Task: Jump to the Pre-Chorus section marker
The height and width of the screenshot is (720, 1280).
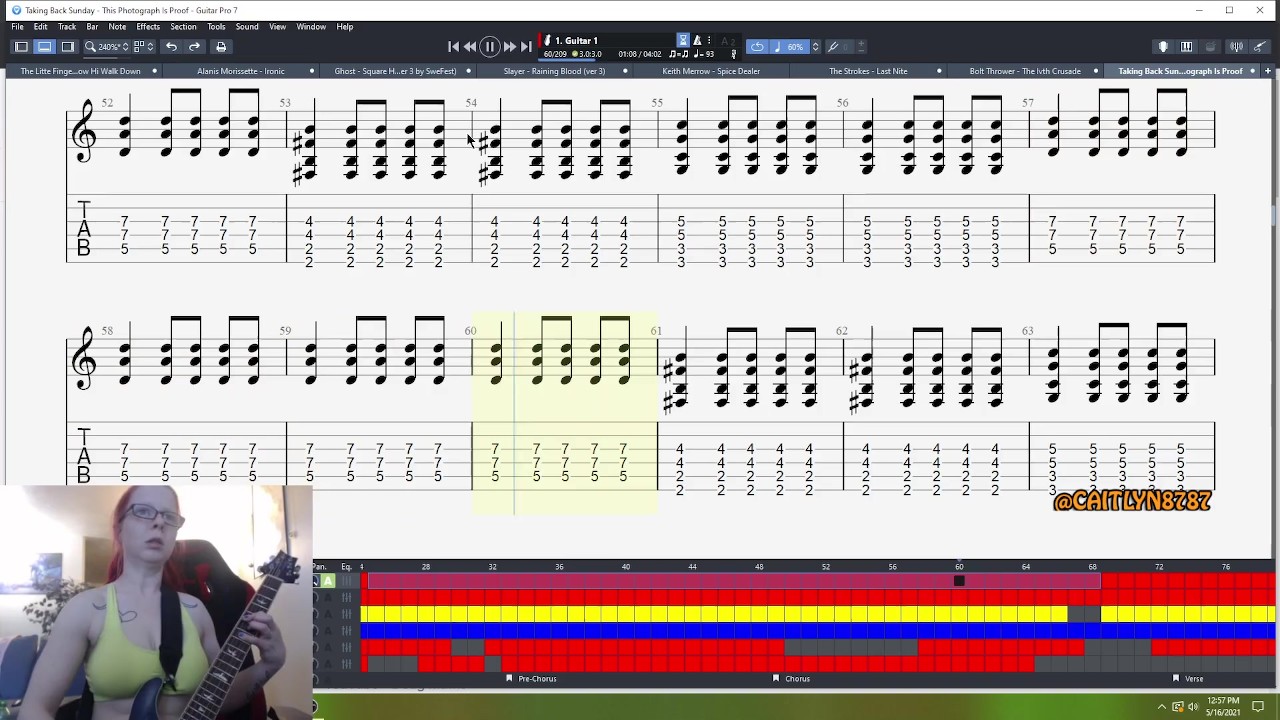Action: click(532, 679)
